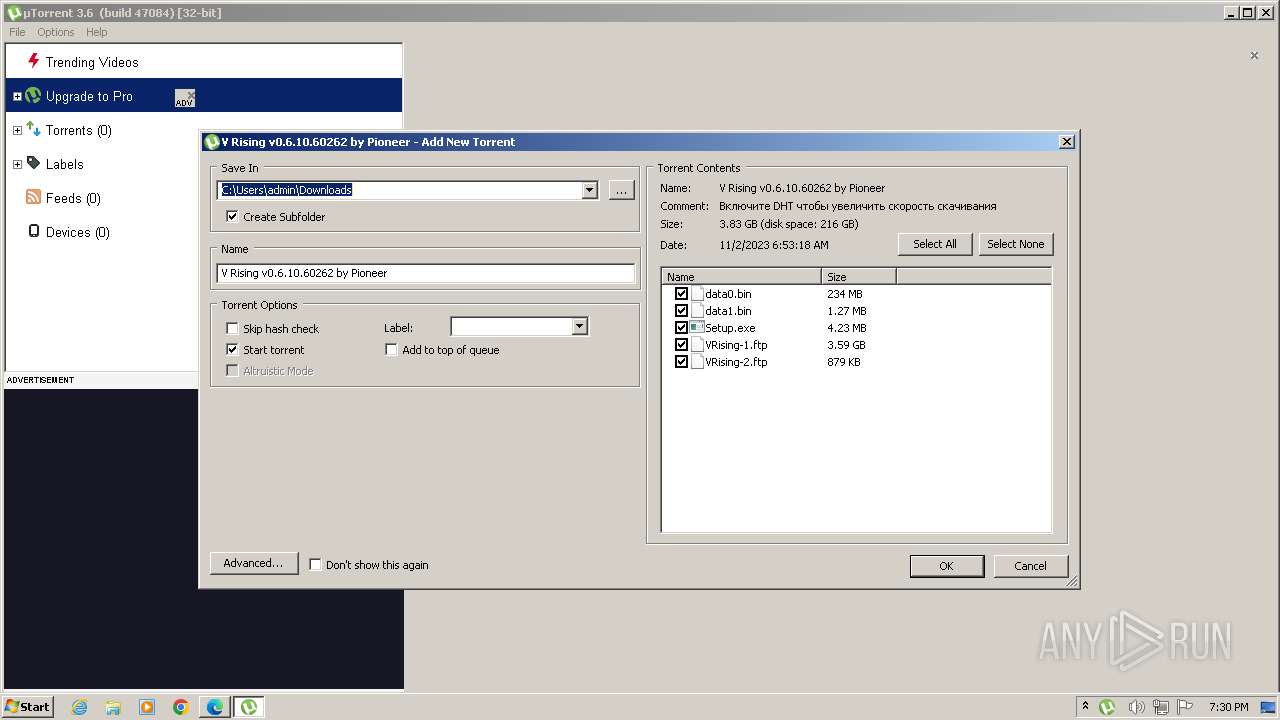Enable Add to top of queue
The height and width of the screenshot is (720, 1280).
click(391, 349)
